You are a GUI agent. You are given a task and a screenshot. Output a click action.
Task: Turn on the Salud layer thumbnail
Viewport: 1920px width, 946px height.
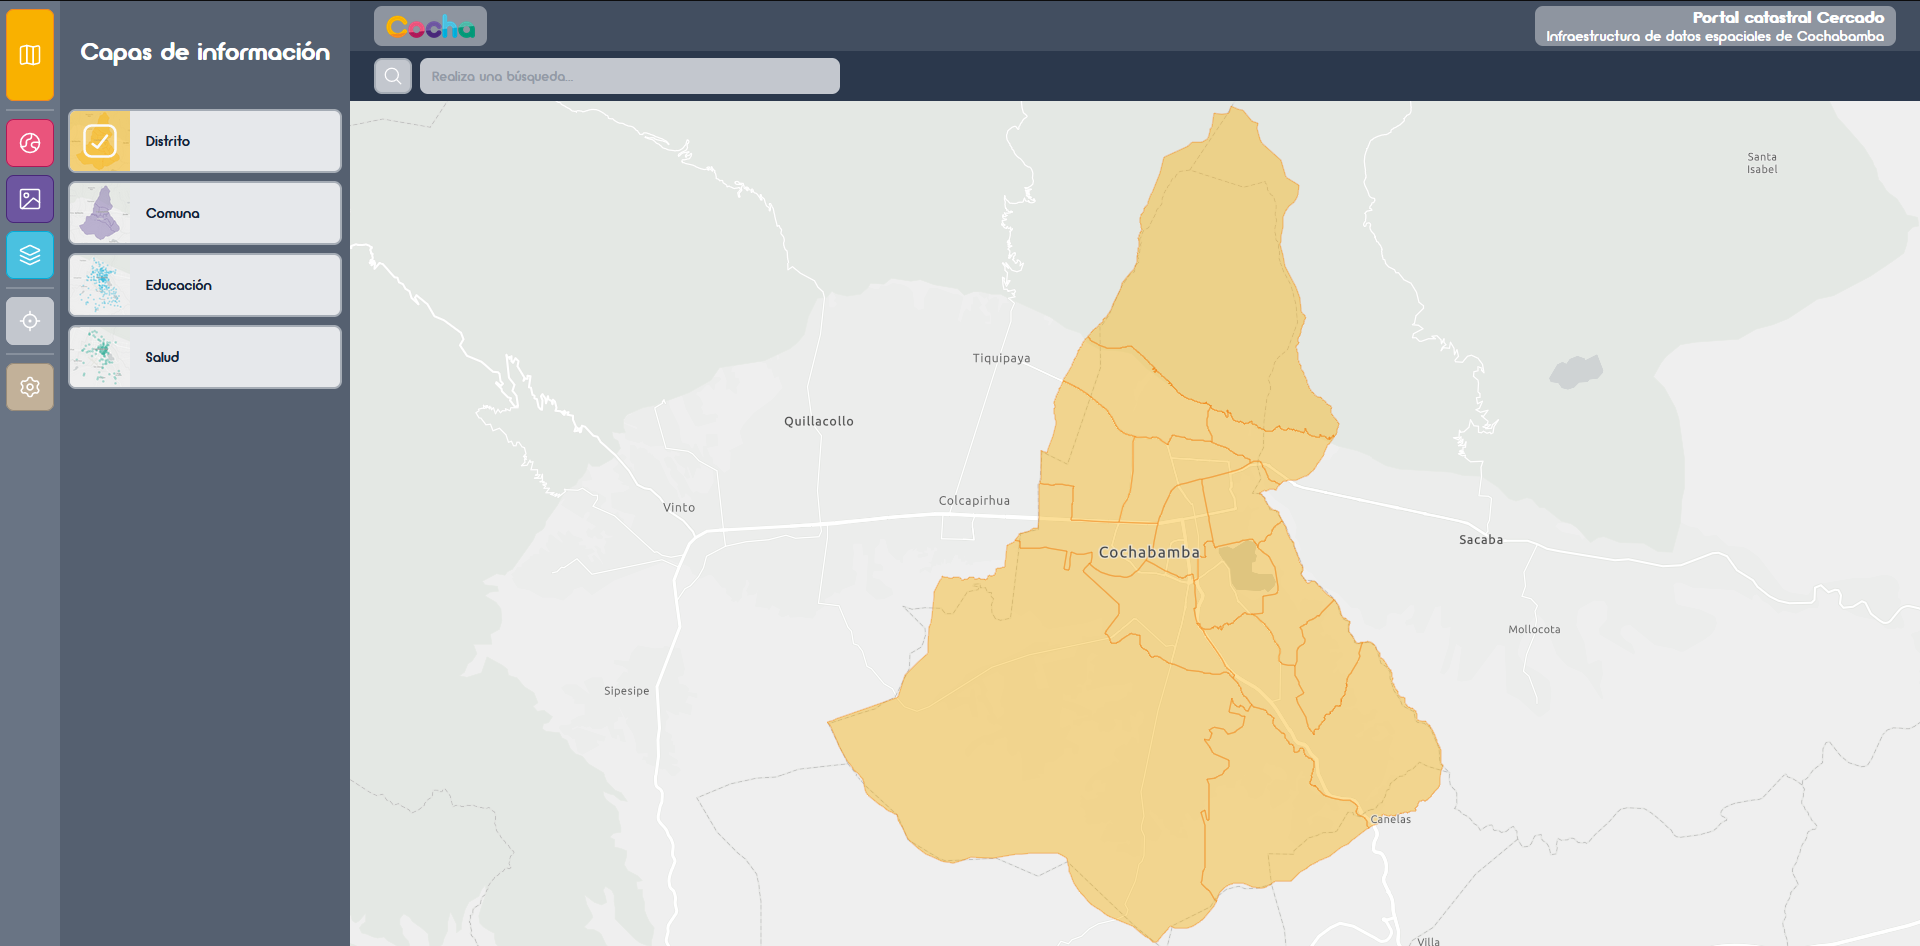(100, 357)
